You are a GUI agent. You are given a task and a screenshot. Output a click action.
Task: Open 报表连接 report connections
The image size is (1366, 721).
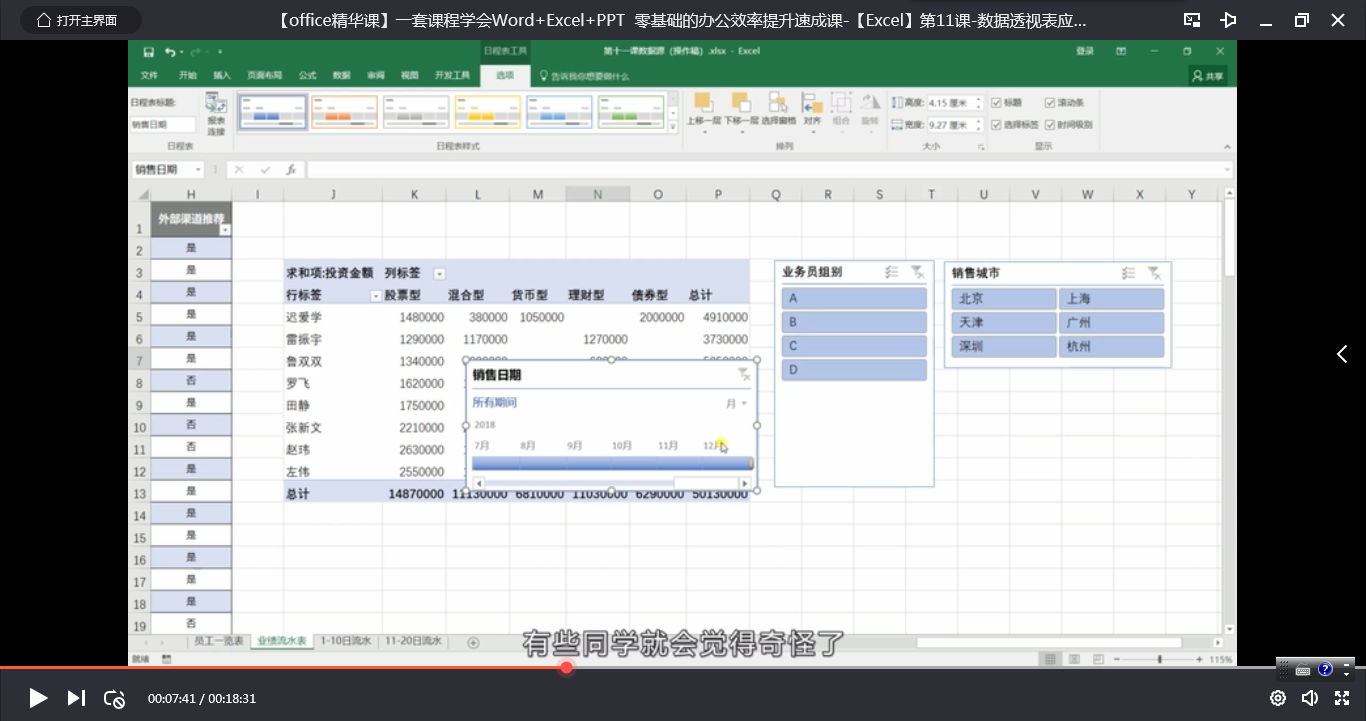point(216,114)
